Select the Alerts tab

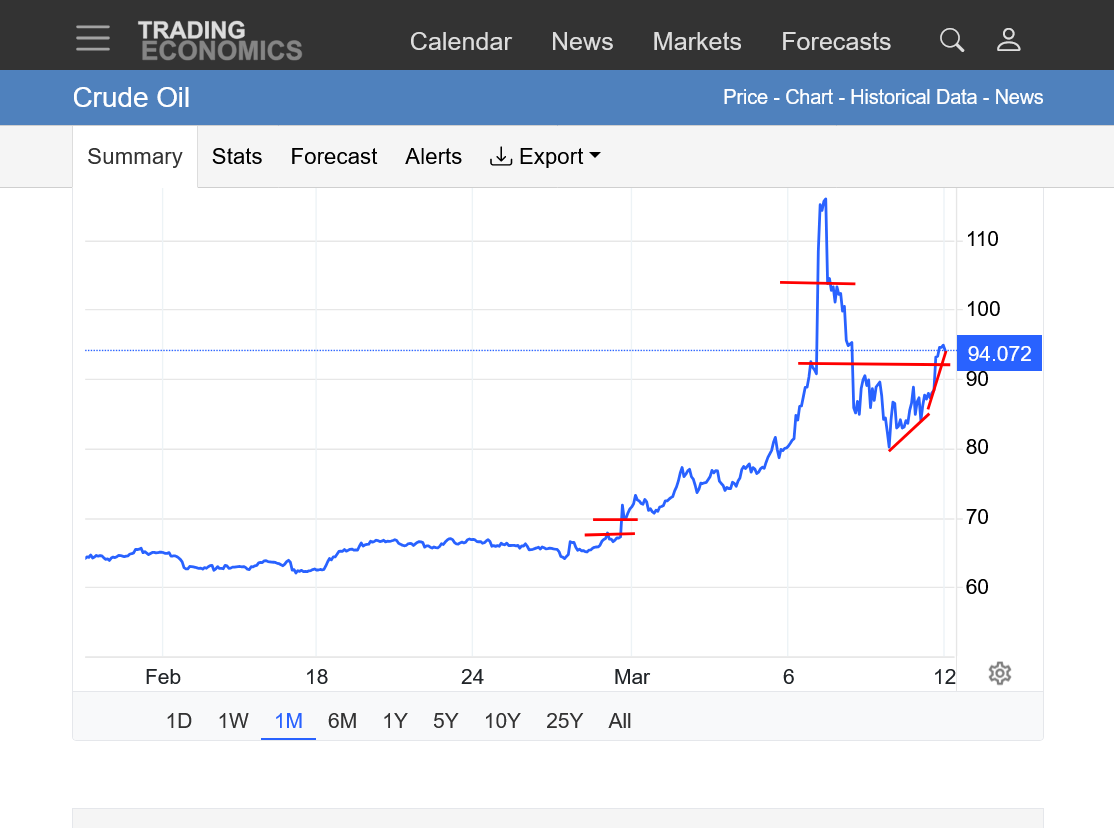tap(433, 157)
